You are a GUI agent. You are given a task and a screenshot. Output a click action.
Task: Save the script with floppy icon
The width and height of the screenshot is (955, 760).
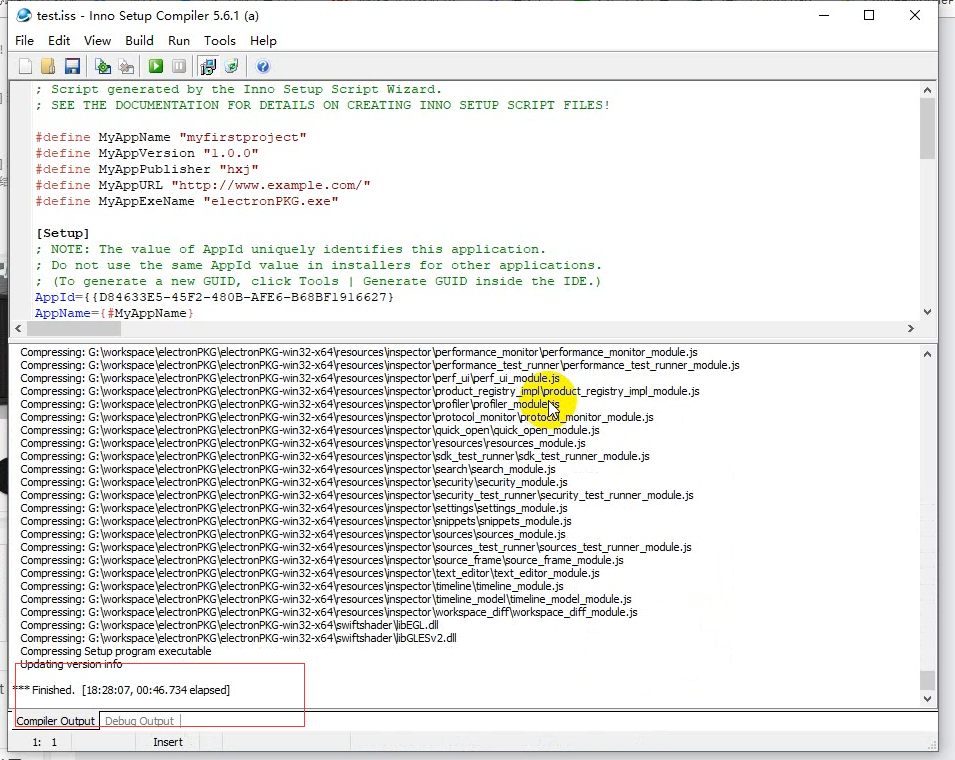pyautogui.click(x=72, y=66)
